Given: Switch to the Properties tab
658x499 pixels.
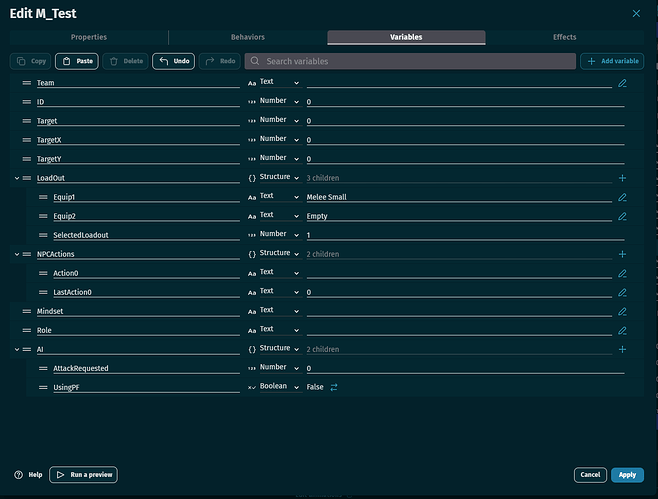Looking at the screenshot, I should (x=89, y=37).
